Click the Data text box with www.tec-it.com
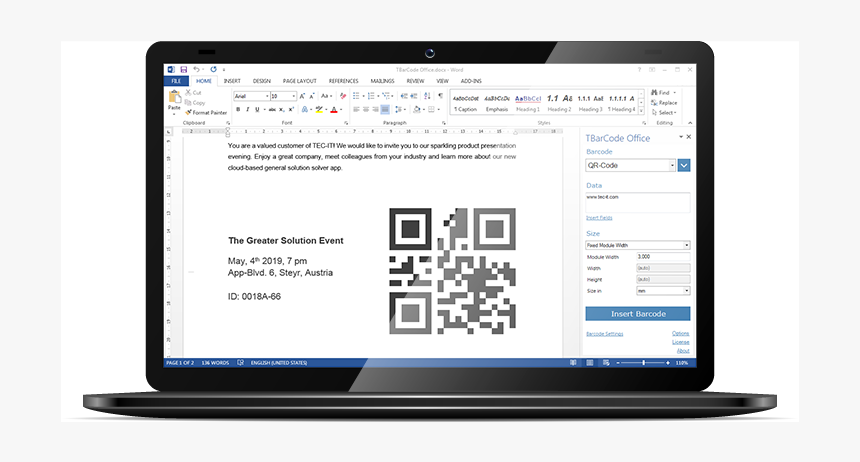The width and height of the screenshot is (860, 462). pyautogui.click(x=637, y=202)
